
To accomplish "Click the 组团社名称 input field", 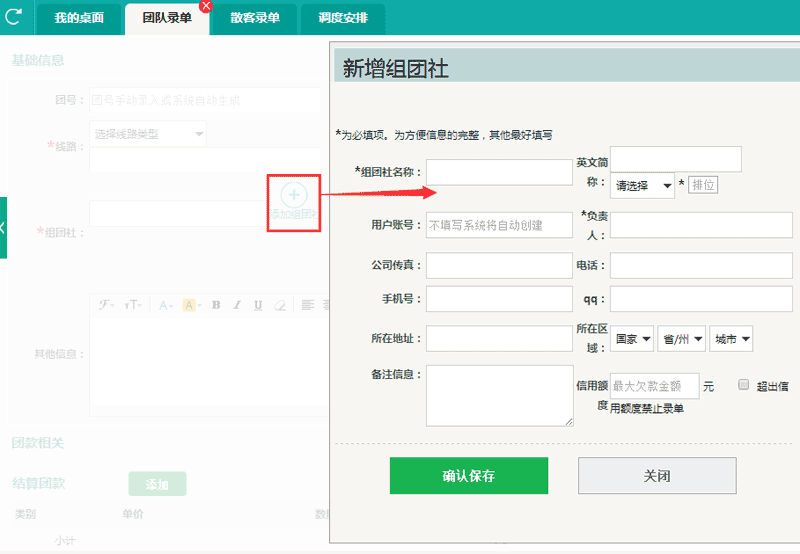I will [x=499, y=172].
